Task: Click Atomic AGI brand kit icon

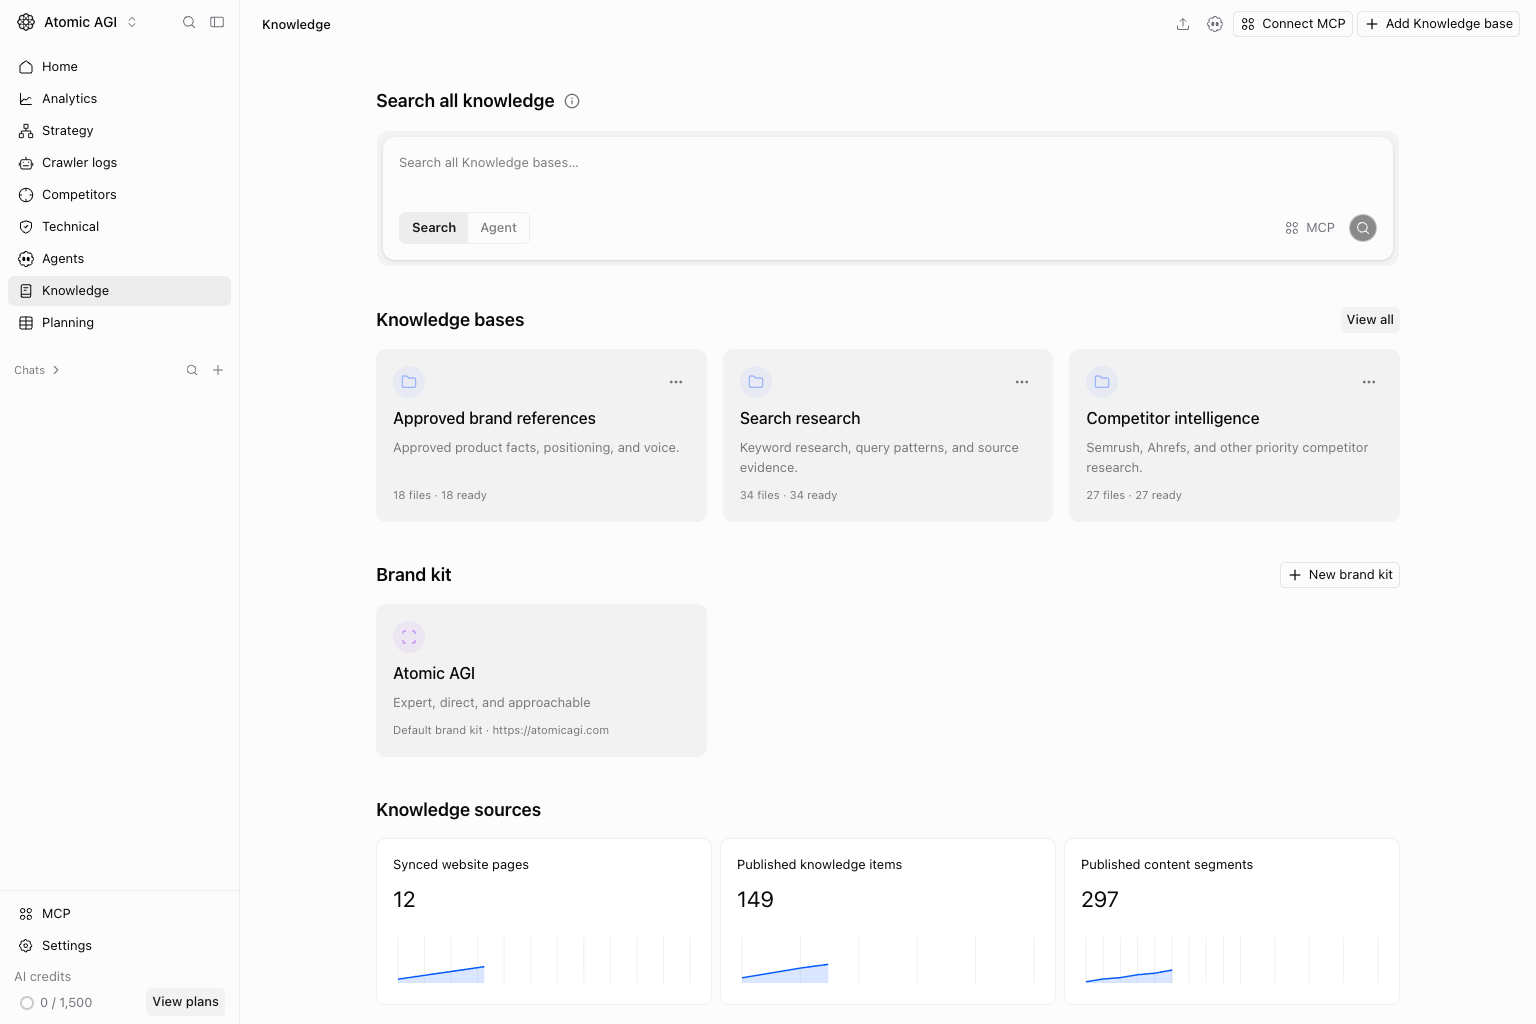Action: click(x=409, y=637)
